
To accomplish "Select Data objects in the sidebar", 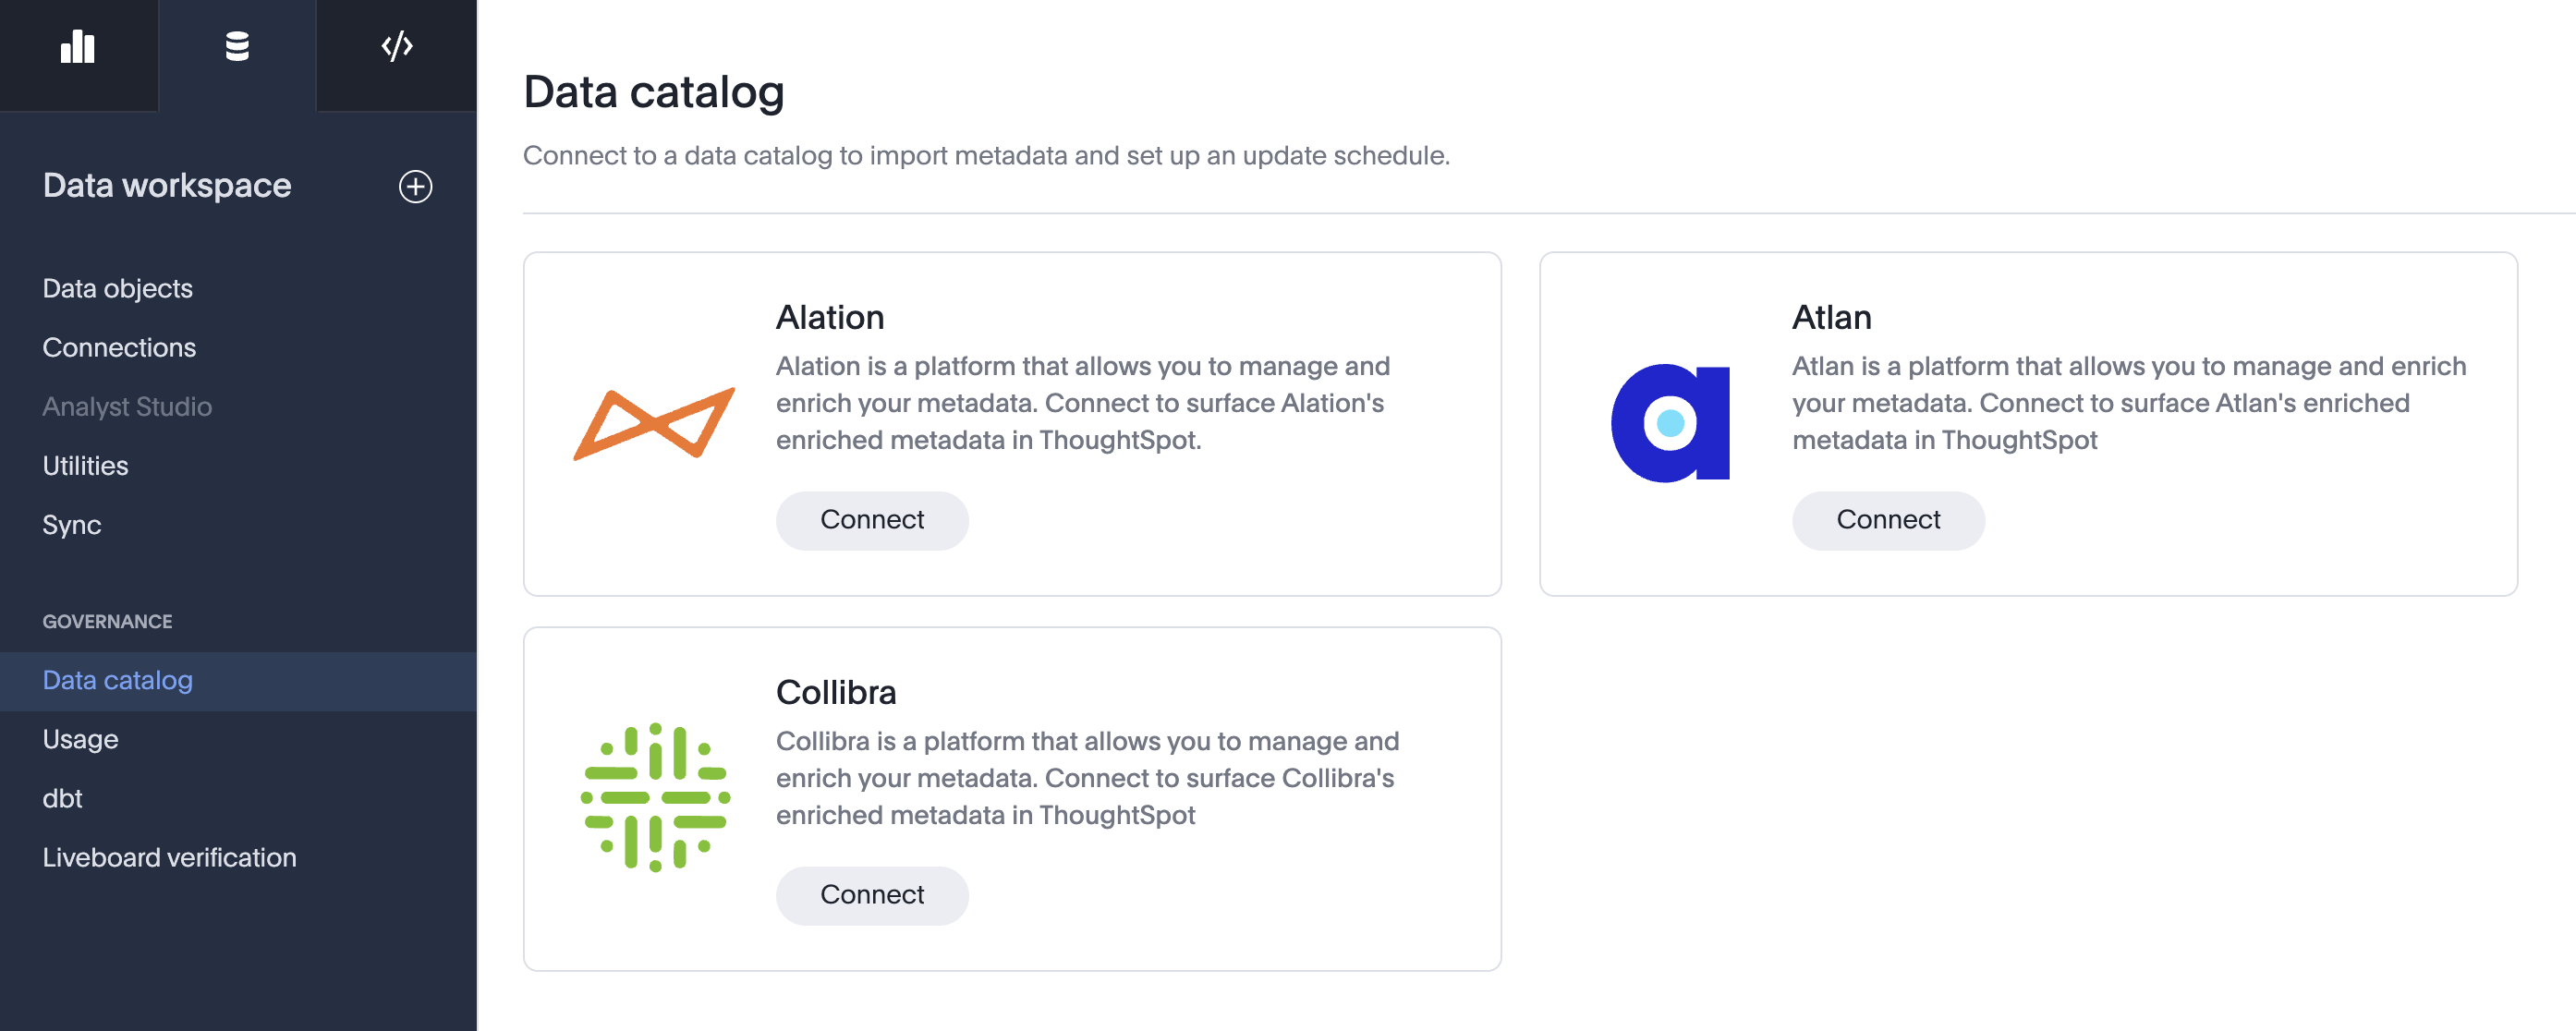I will 117,288.
